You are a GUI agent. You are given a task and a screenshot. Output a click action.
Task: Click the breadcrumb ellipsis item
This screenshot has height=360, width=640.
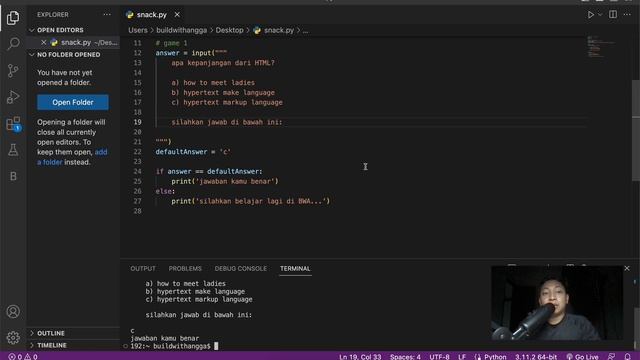pyautogui.click(x=305, y=30)
